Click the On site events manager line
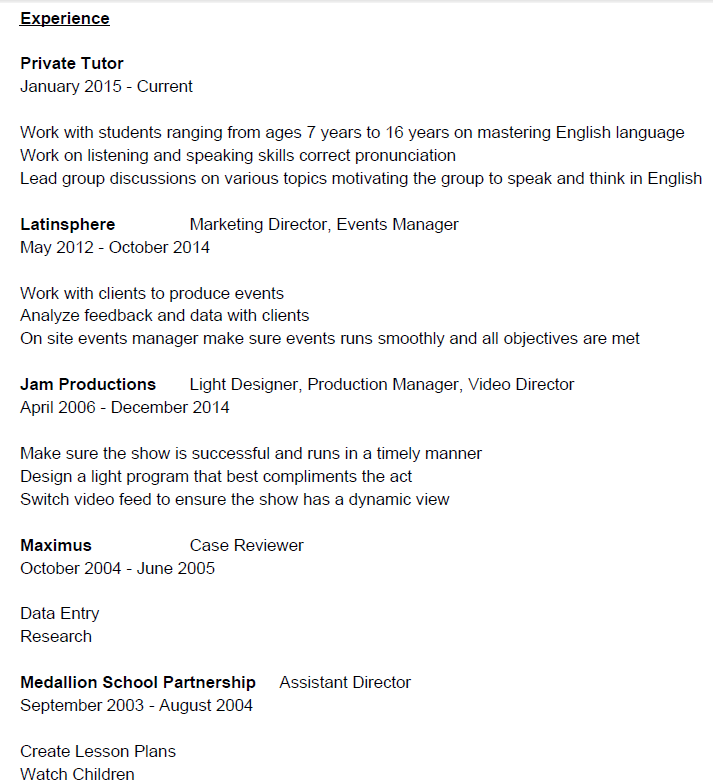 tap(330, 338)
